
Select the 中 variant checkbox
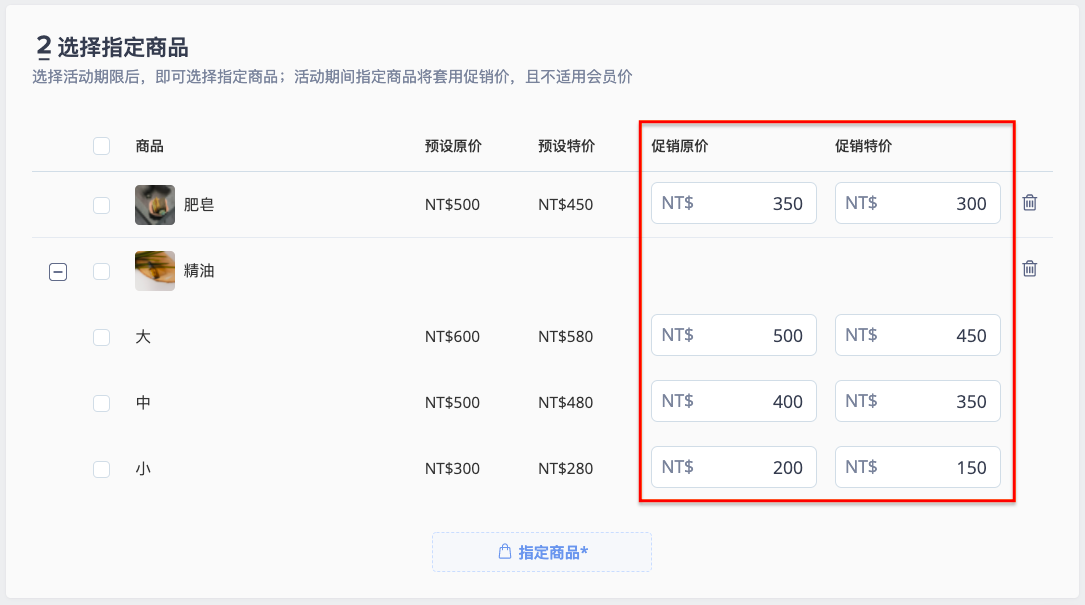coord(102,403)
